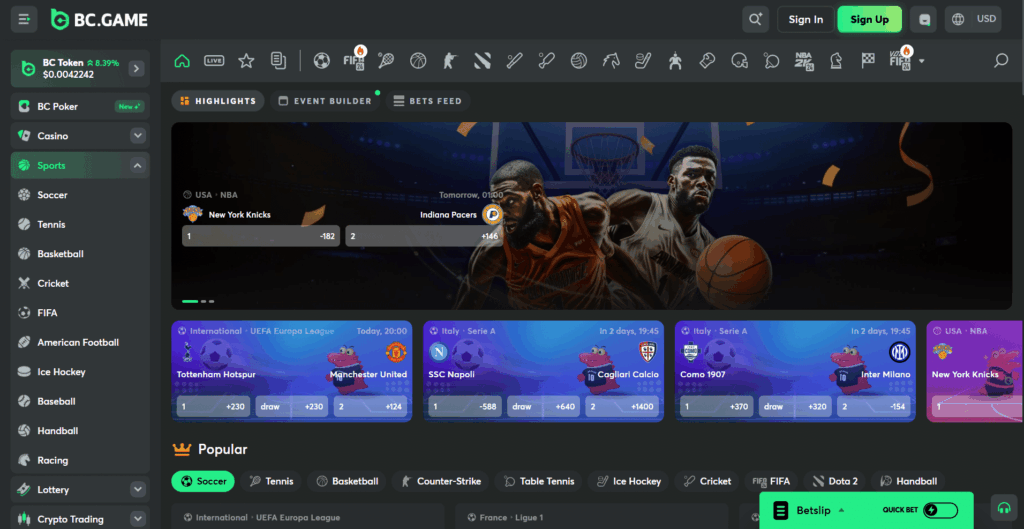1024x529 pixels.
Task: Collapse the Sports sidebar section
Action: [x=138, y=165]
